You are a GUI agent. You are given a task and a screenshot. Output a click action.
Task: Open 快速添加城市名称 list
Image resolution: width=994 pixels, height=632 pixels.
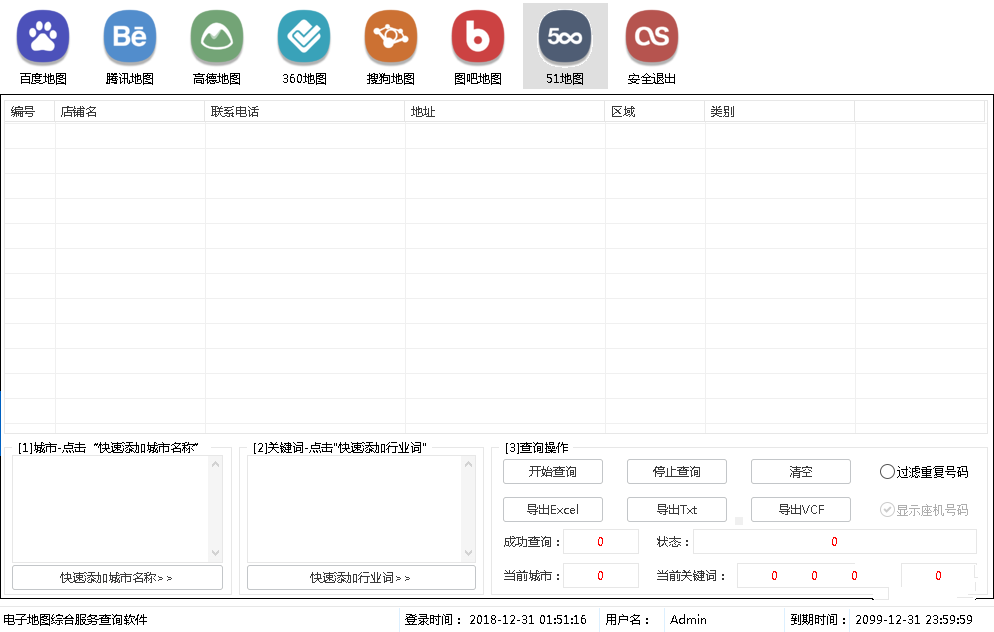[x=117, y=577]
